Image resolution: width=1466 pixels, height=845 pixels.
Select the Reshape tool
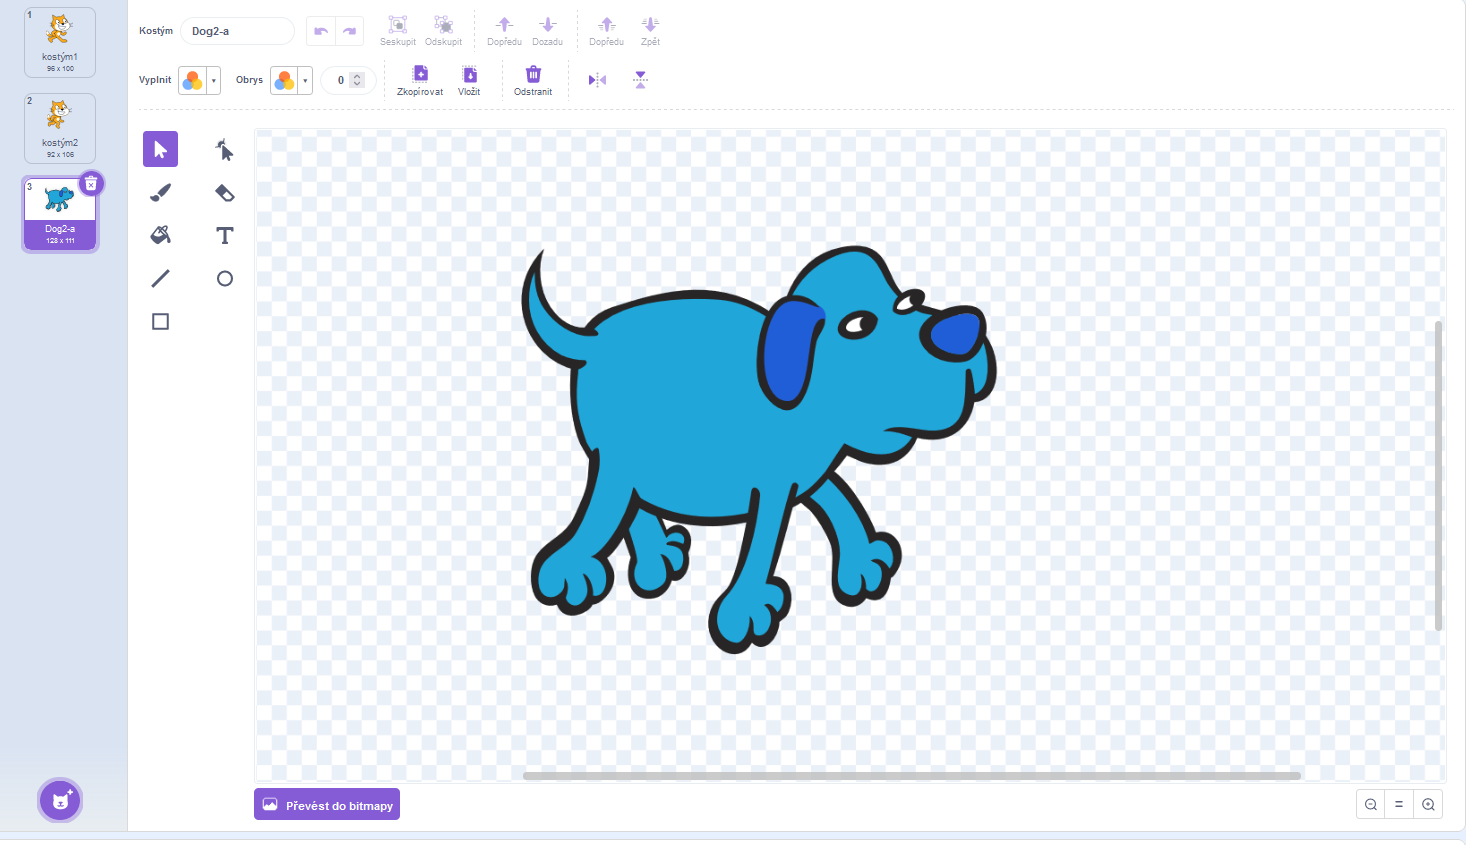tap(224, 149)
